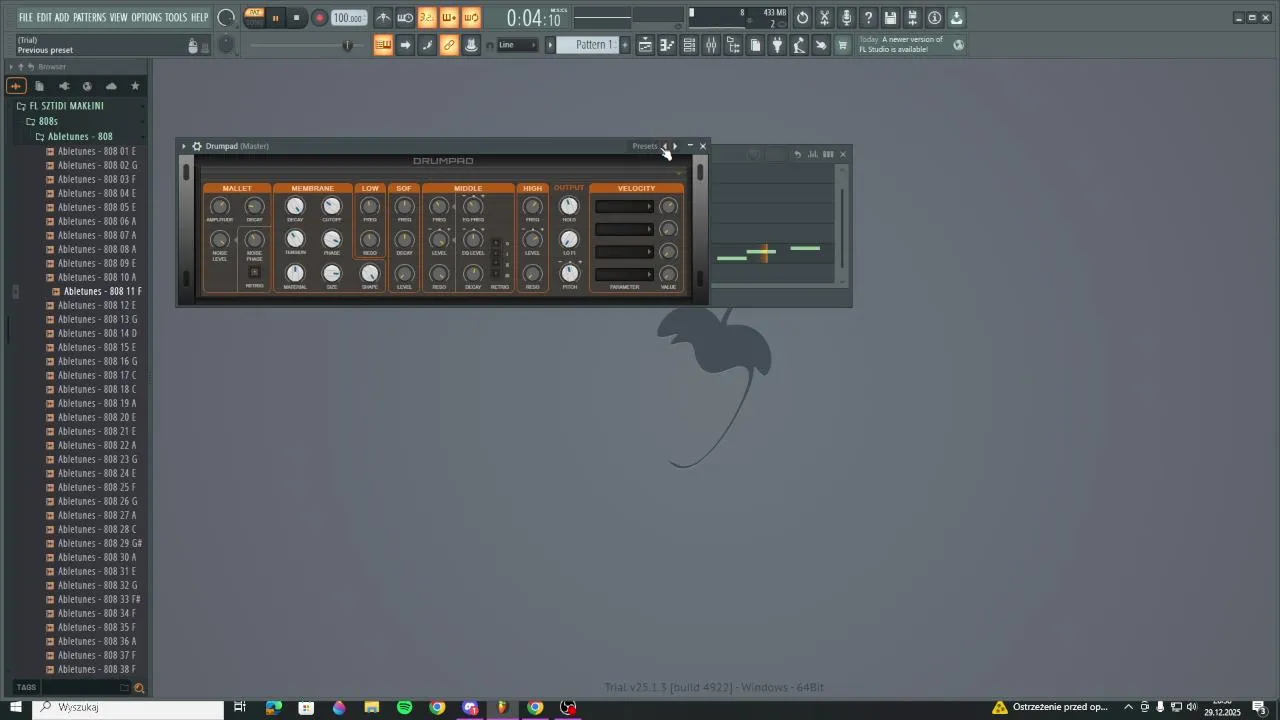1280x720 pixels.
Task: Select Browser starred favorites tab
Action: click(135, 86)
